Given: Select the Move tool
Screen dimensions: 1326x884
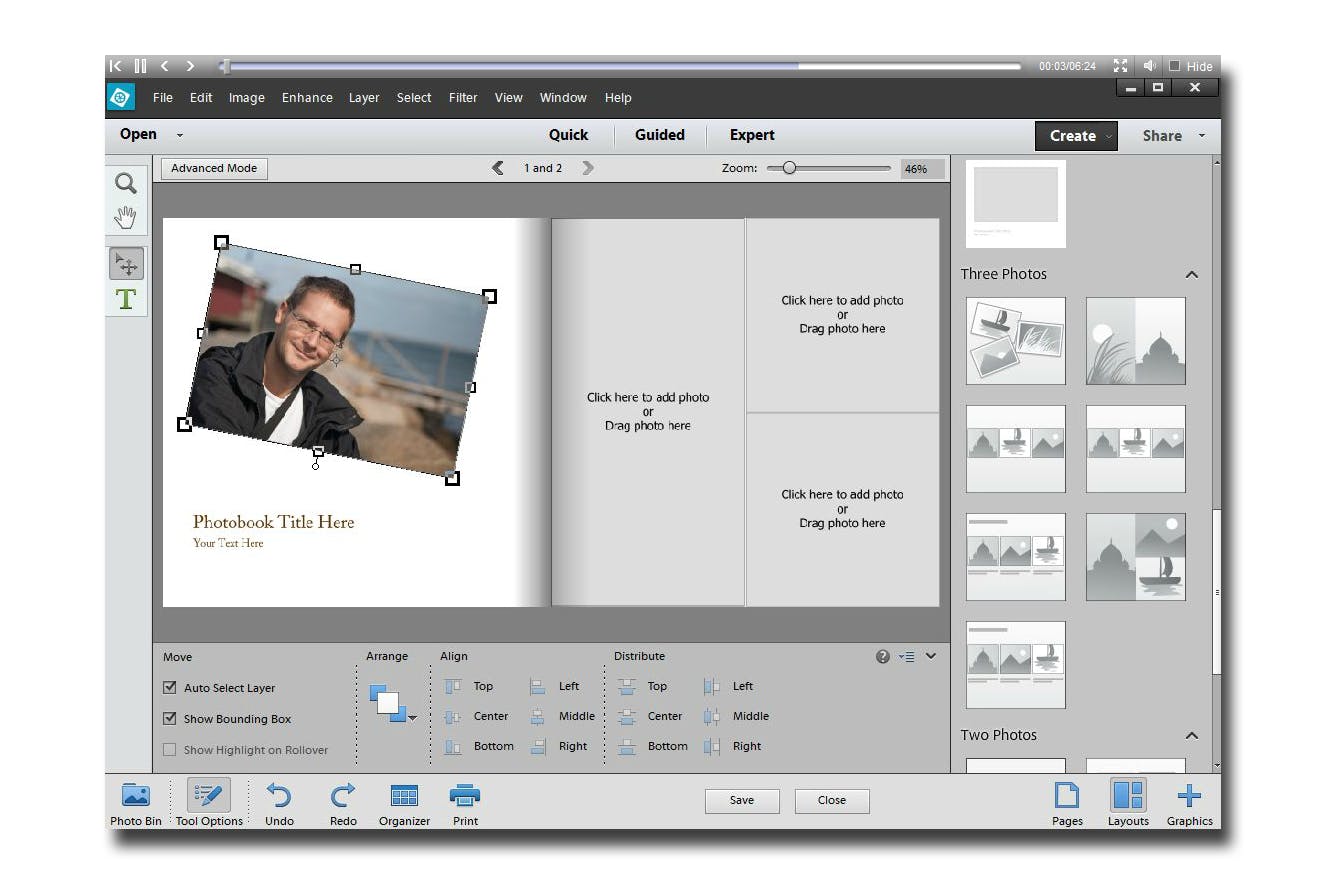Looking at the screenshot, I should coord(126,264).
